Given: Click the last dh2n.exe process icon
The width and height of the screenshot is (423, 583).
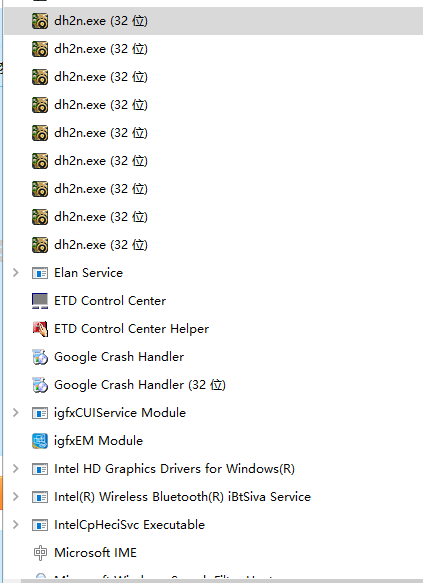Looking at the screenshot, I should pyautogui.click(x=40, y=245).
